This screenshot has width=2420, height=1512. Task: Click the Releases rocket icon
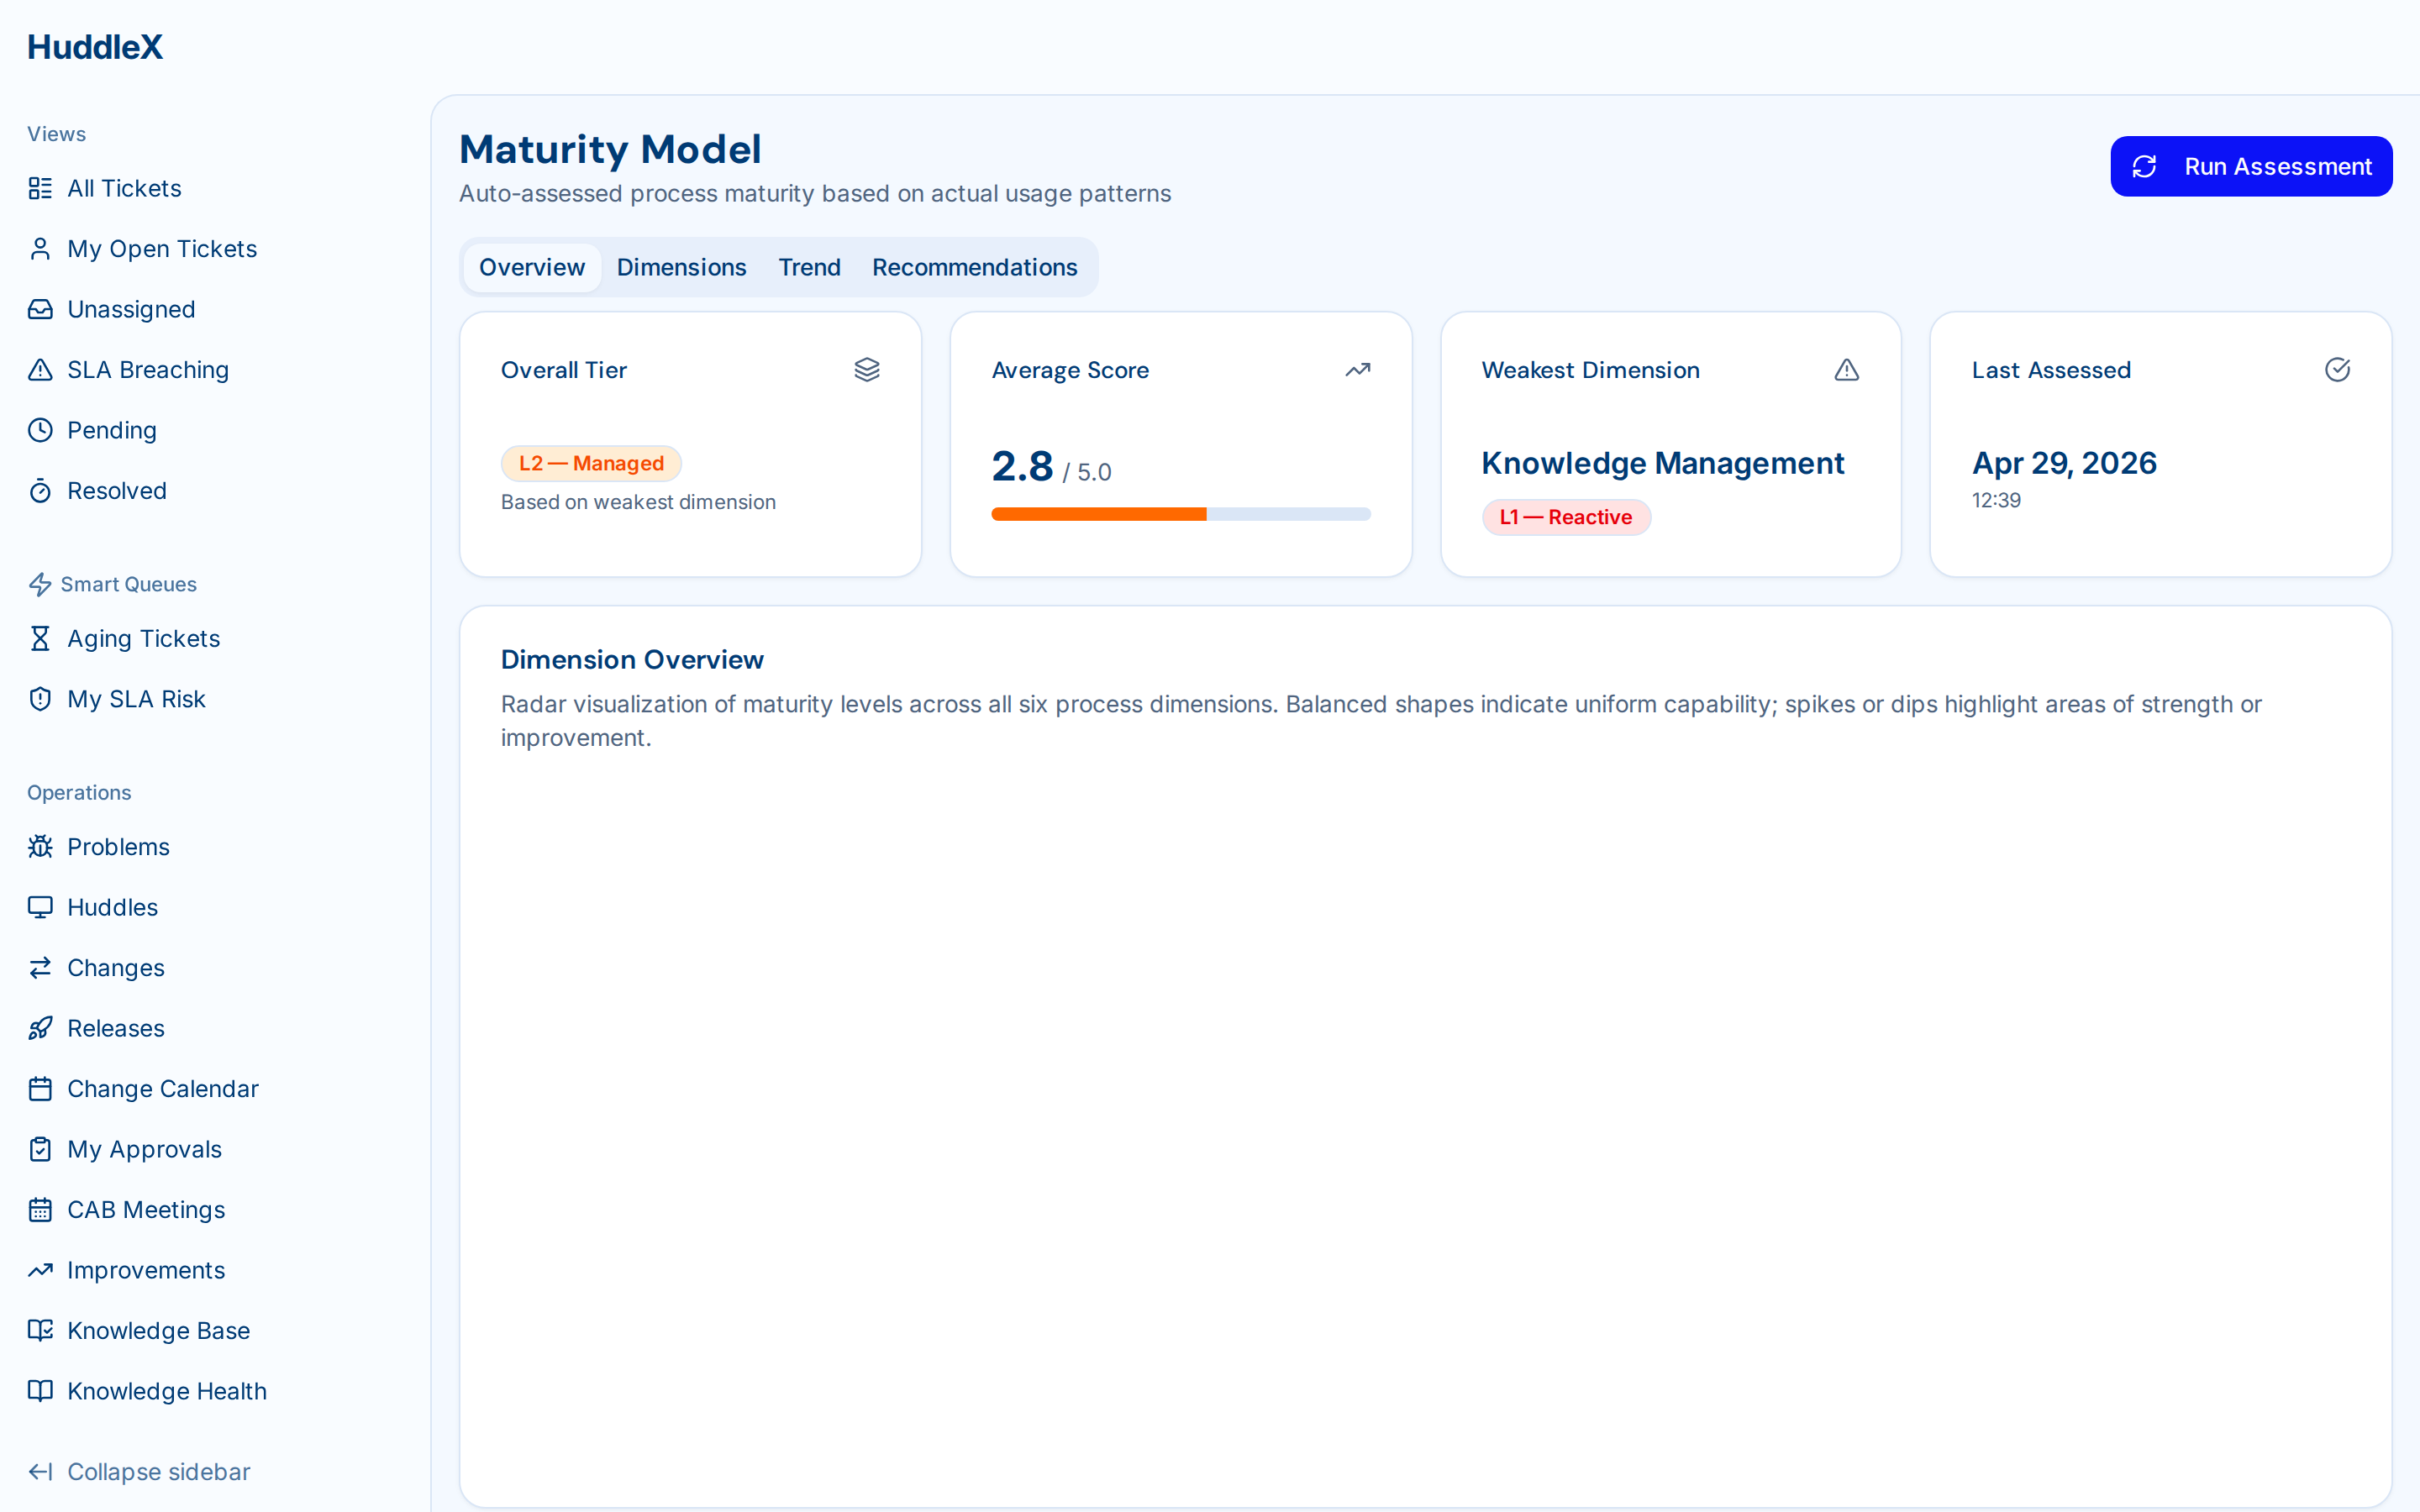coord(40,1028)
